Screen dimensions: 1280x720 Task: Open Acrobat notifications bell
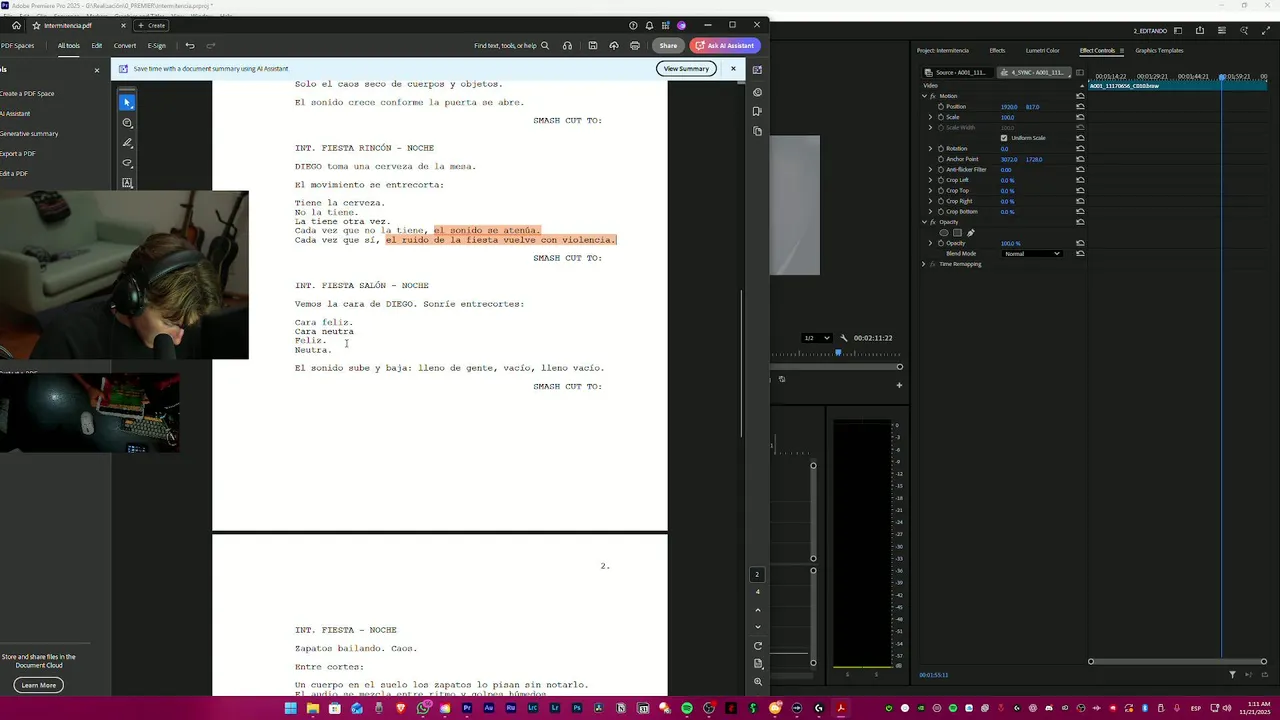coord(649,25)
